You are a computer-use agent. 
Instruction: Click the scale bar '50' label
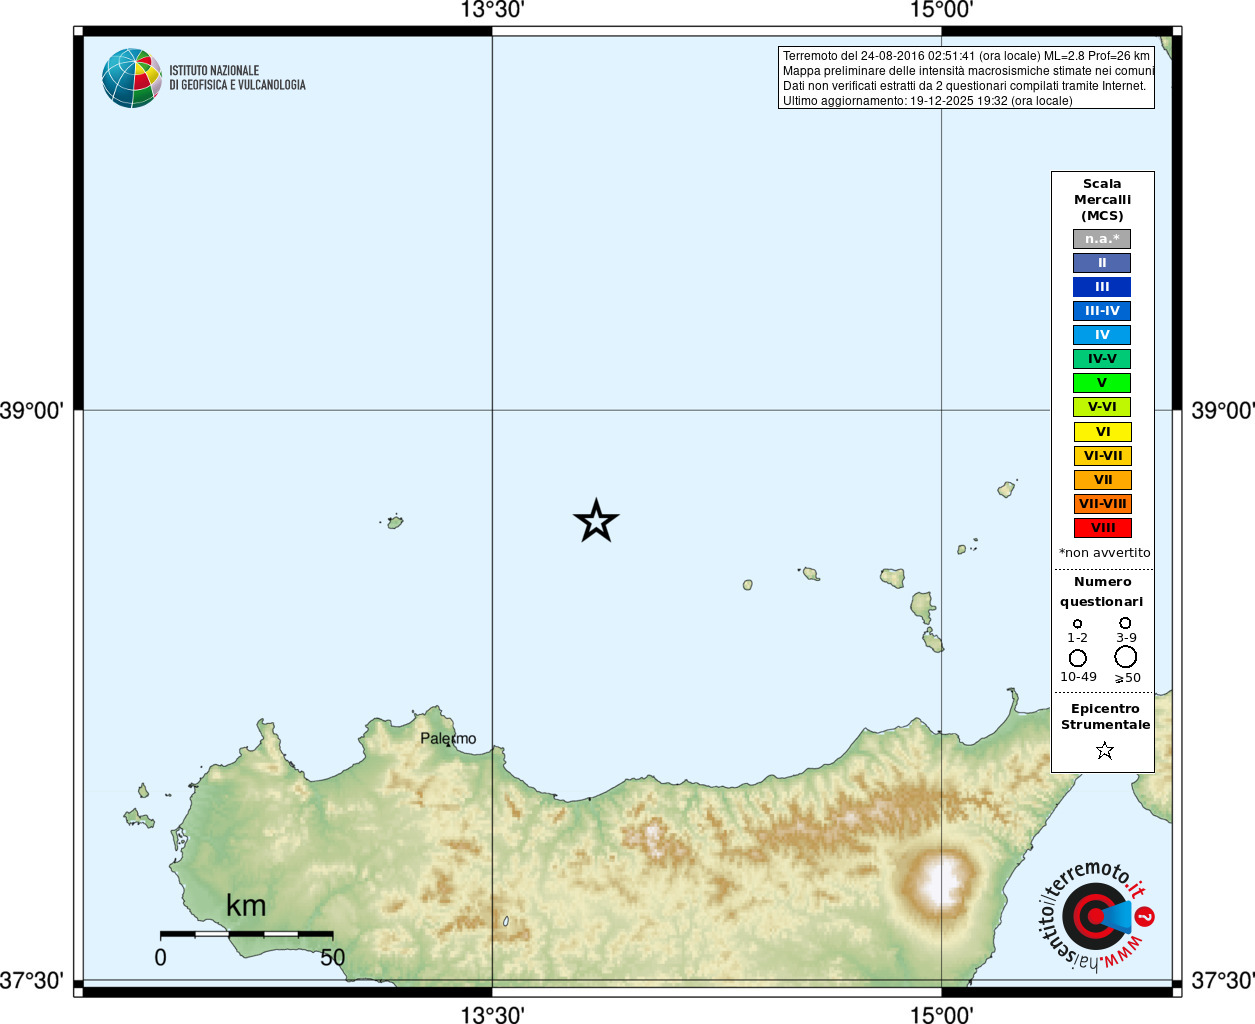[x=332, y=958]
